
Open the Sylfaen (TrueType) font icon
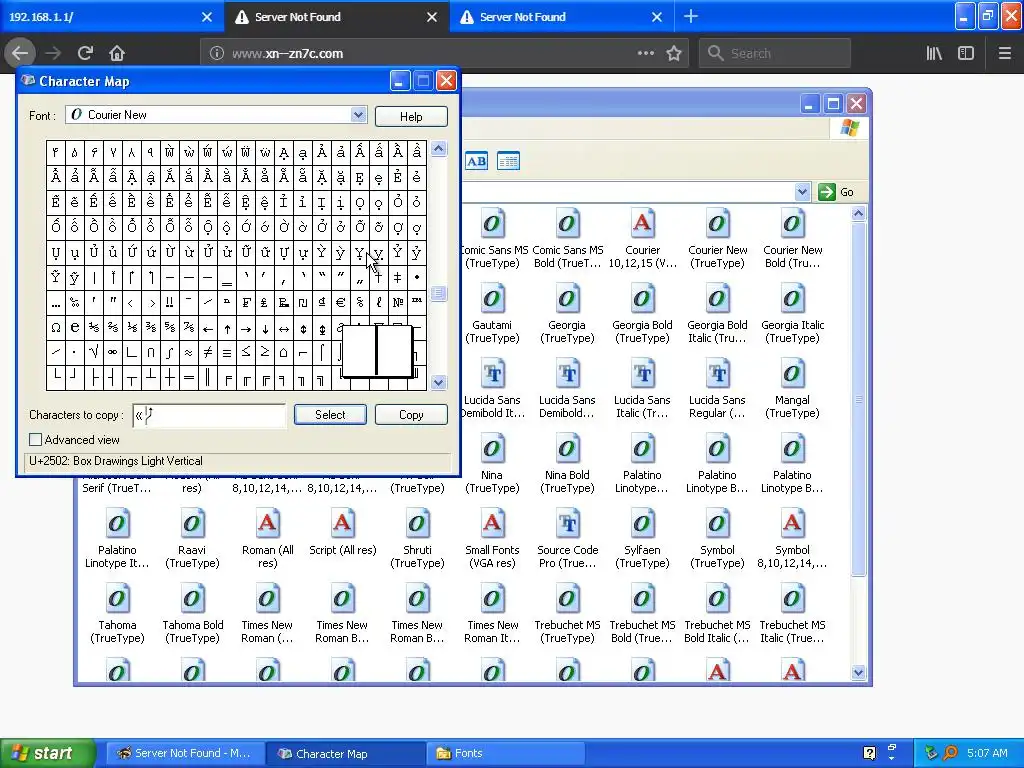point(642,524)
